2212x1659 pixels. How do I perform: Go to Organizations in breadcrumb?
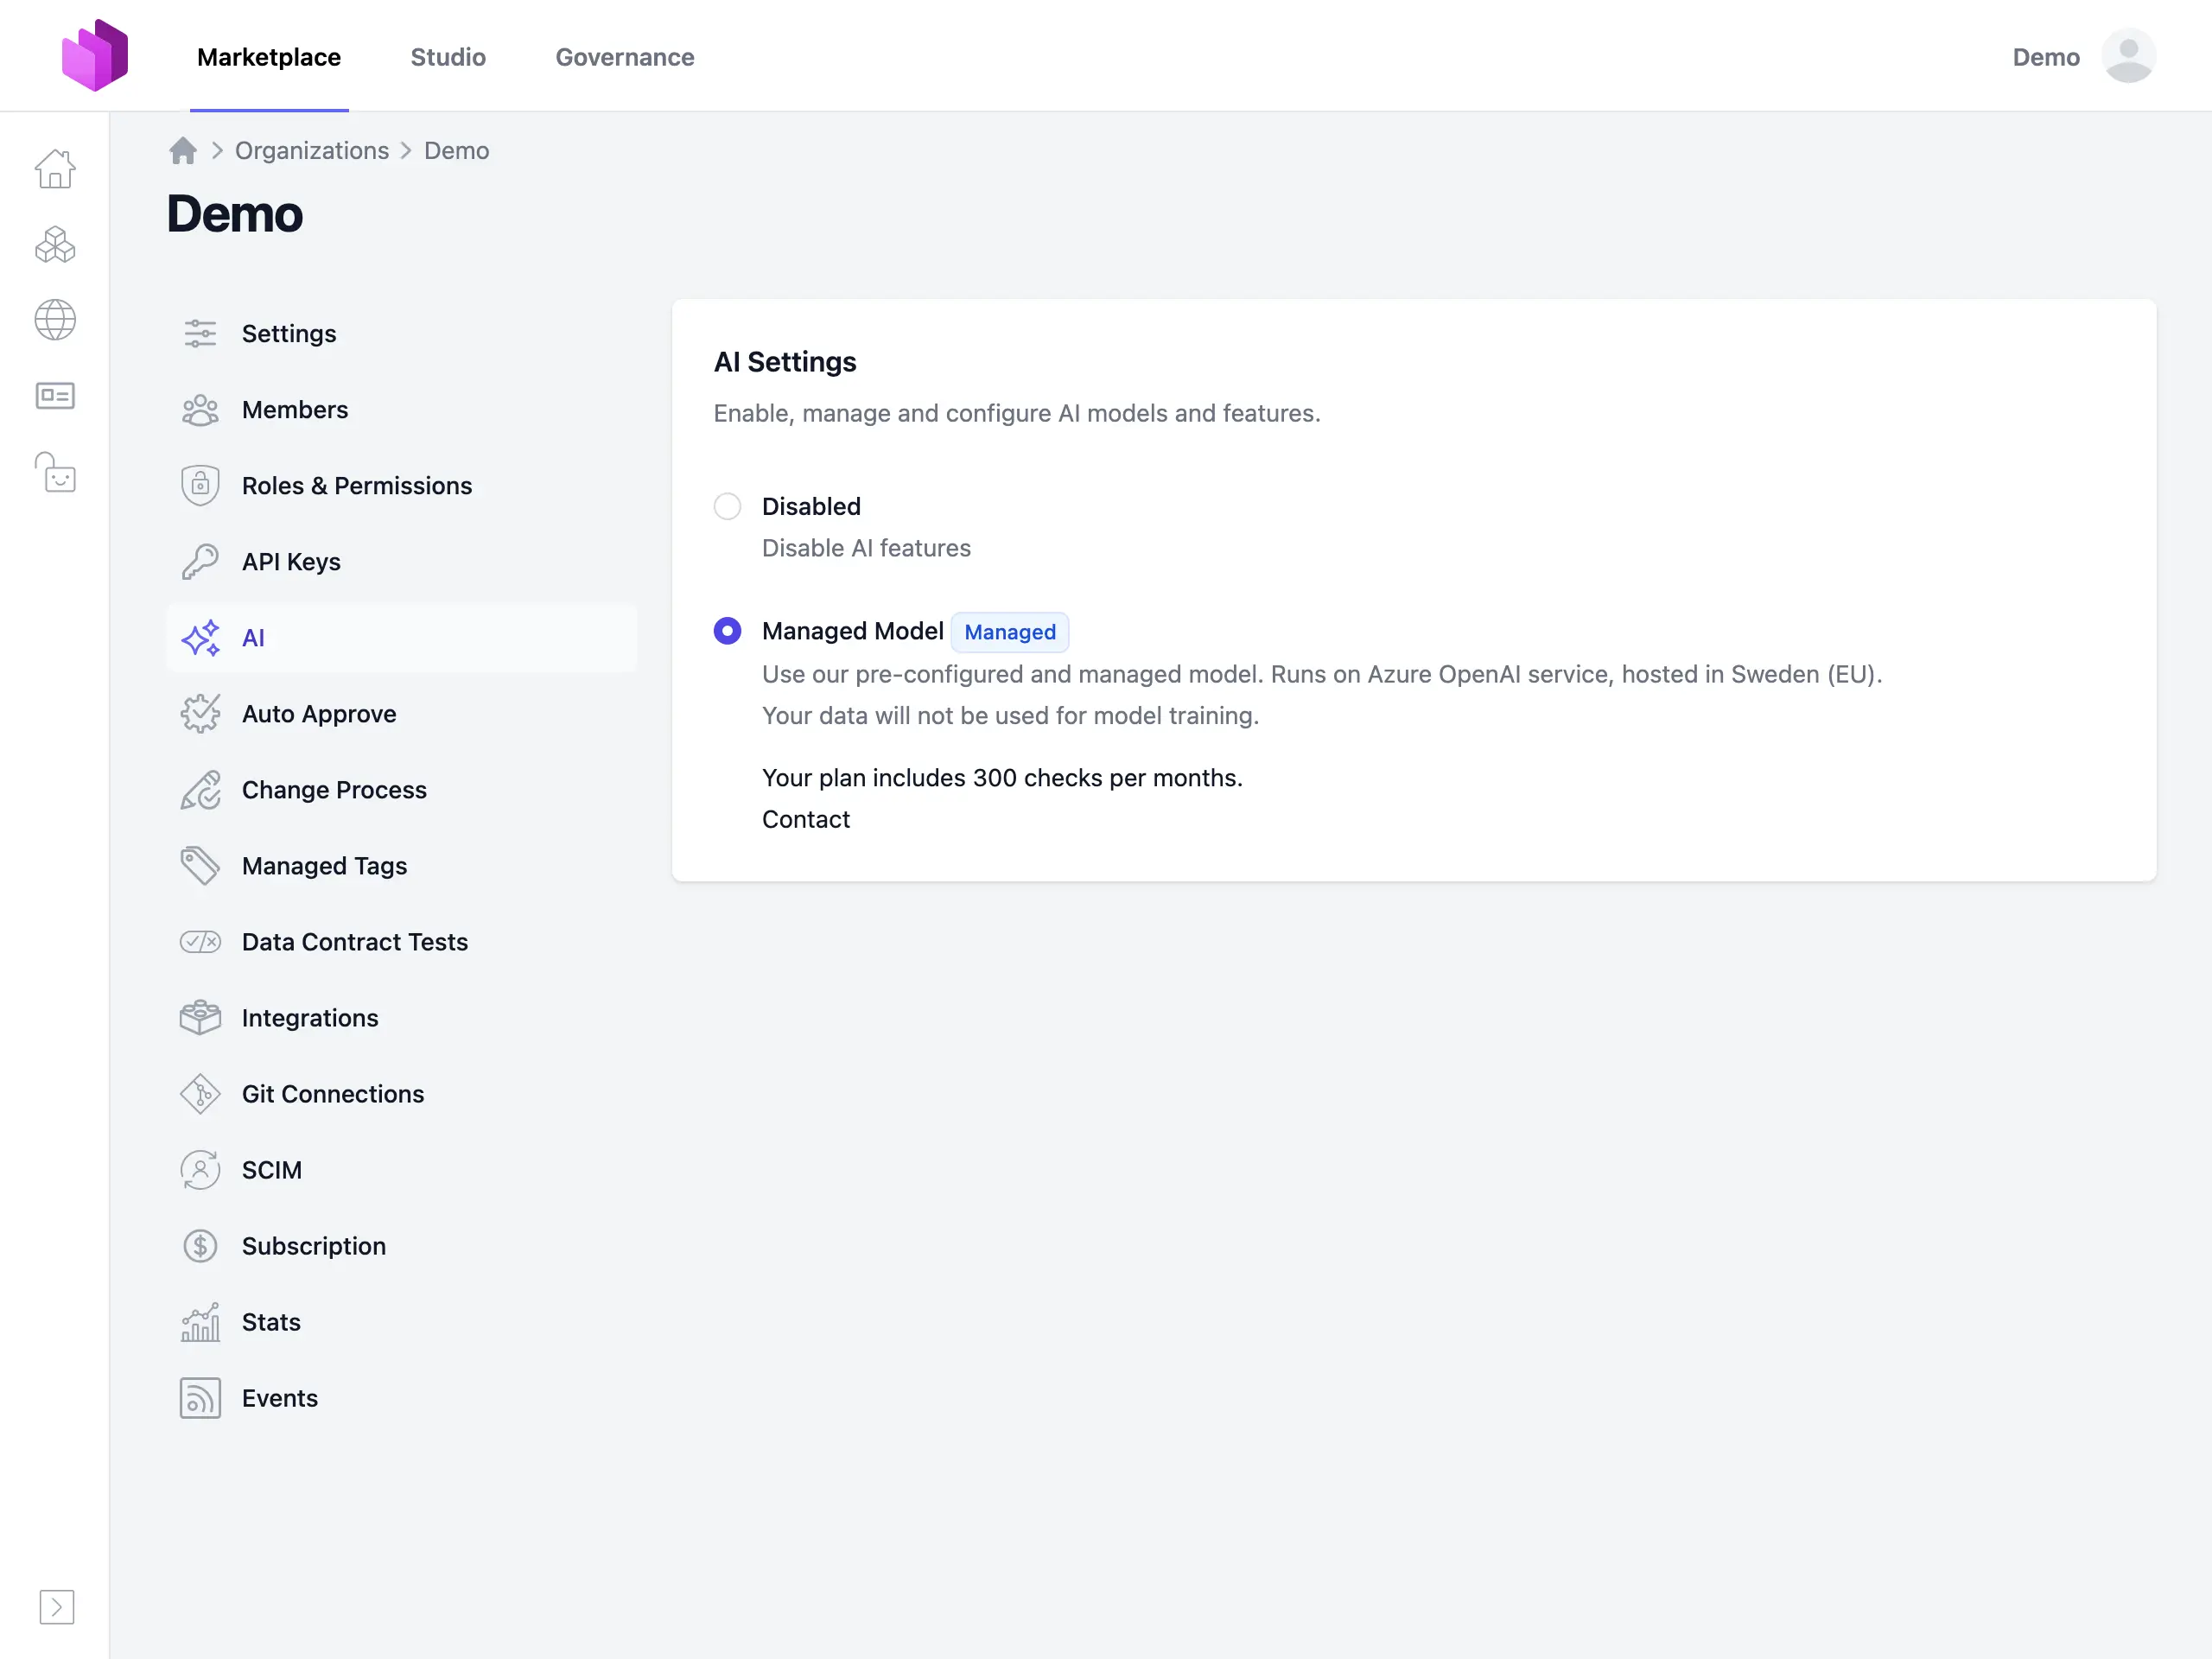pyautogui.click(x=311, y=151)
